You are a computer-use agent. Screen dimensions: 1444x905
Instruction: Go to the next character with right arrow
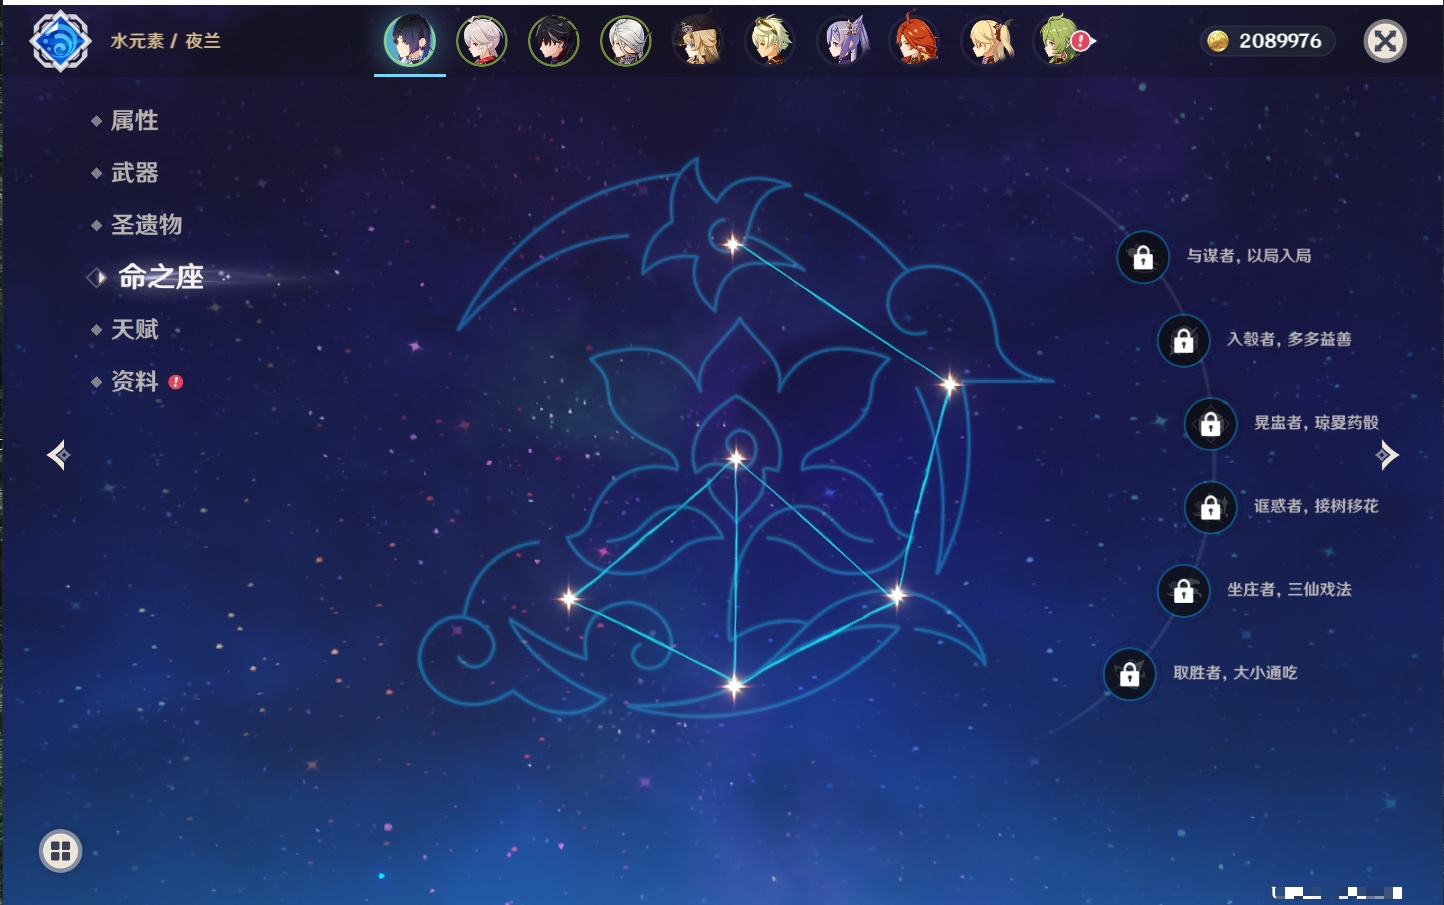(1386, 455)
